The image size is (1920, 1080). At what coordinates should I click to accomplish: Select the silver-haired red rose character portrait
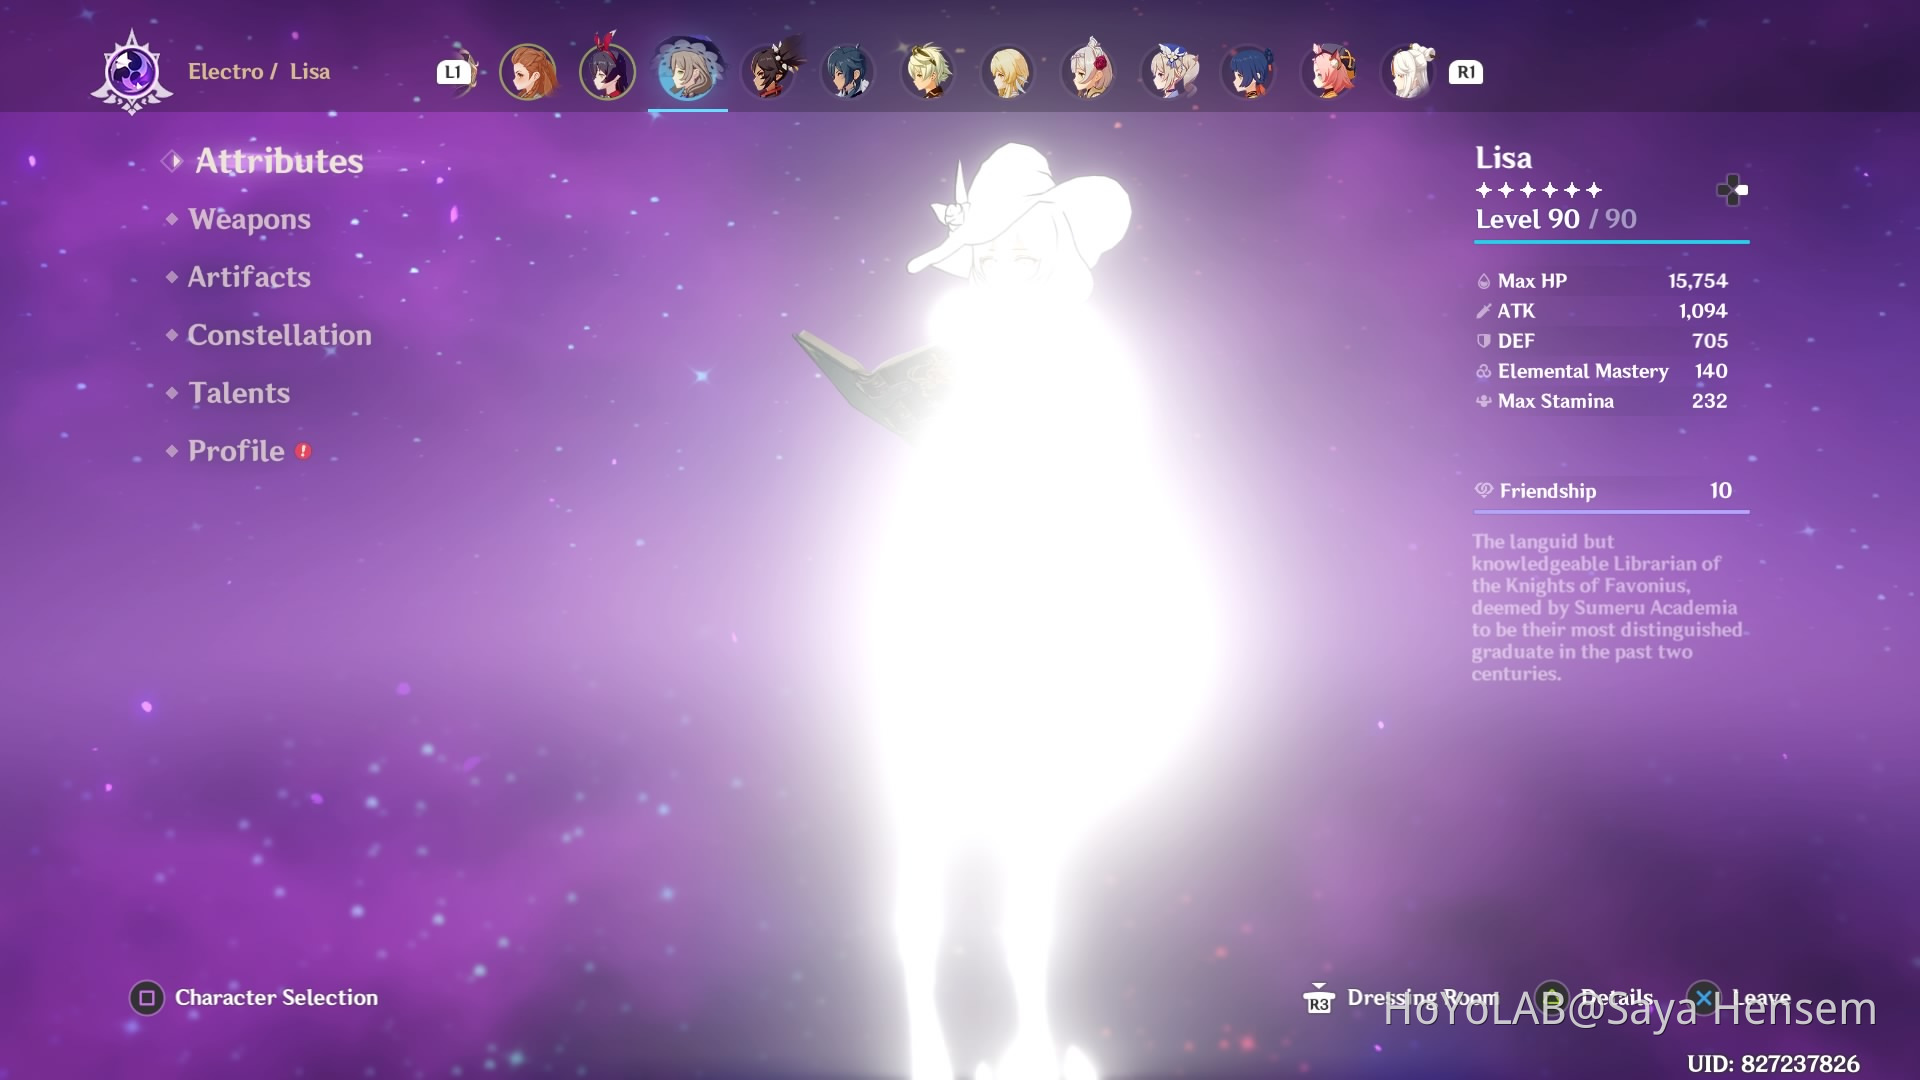point(1089,72)
